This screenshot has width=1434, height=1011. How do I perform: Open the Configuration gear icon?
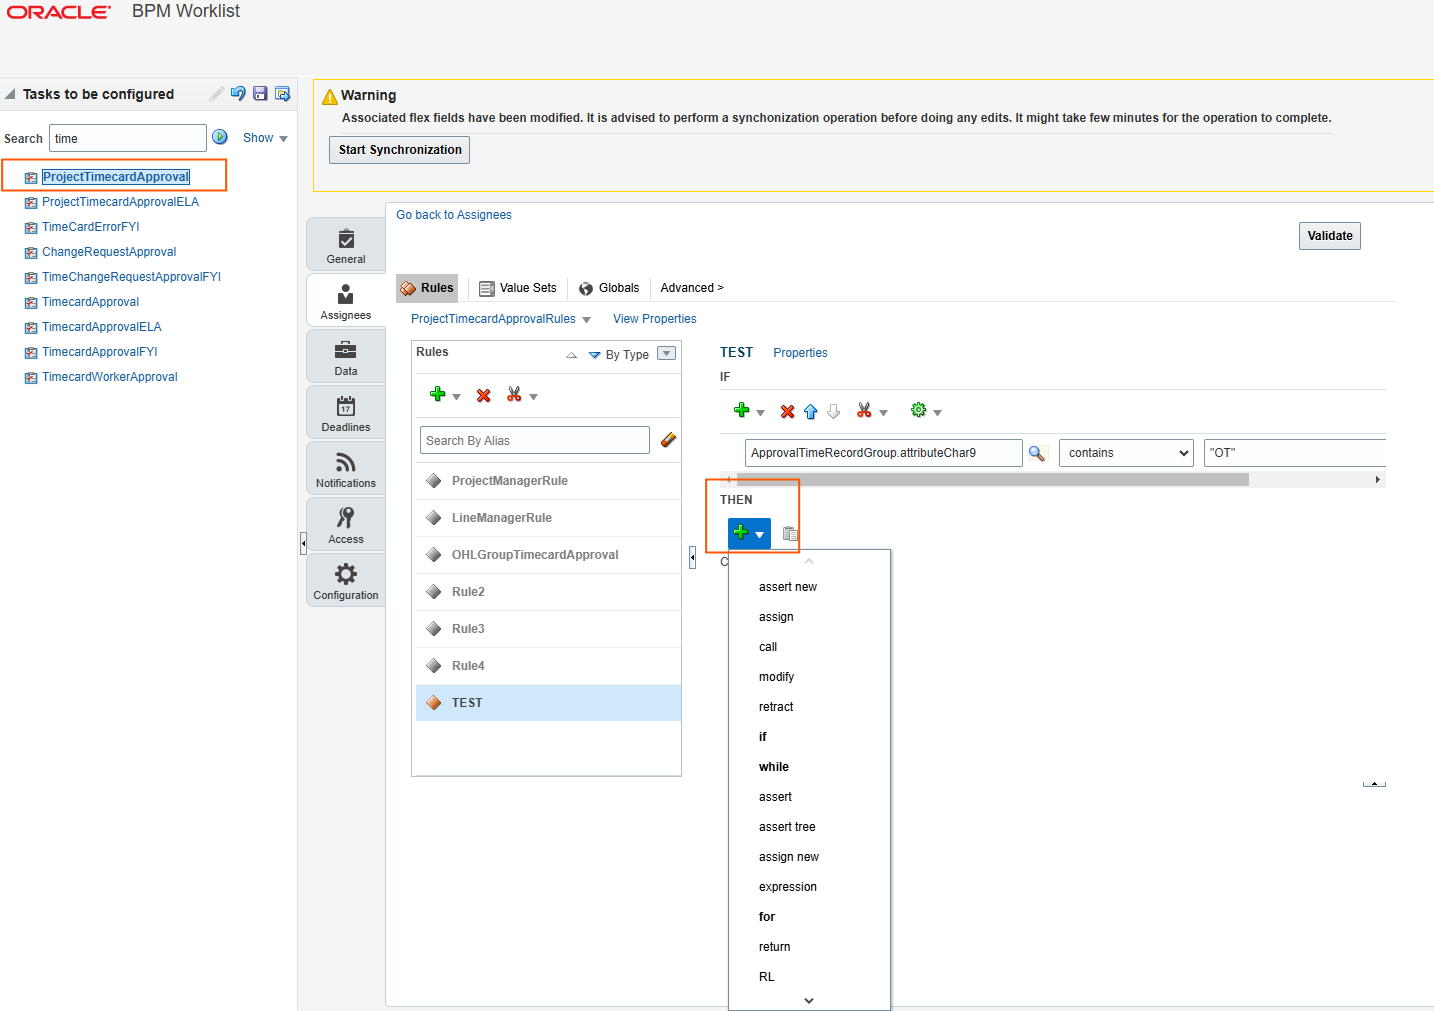click(x=345, y=579)
